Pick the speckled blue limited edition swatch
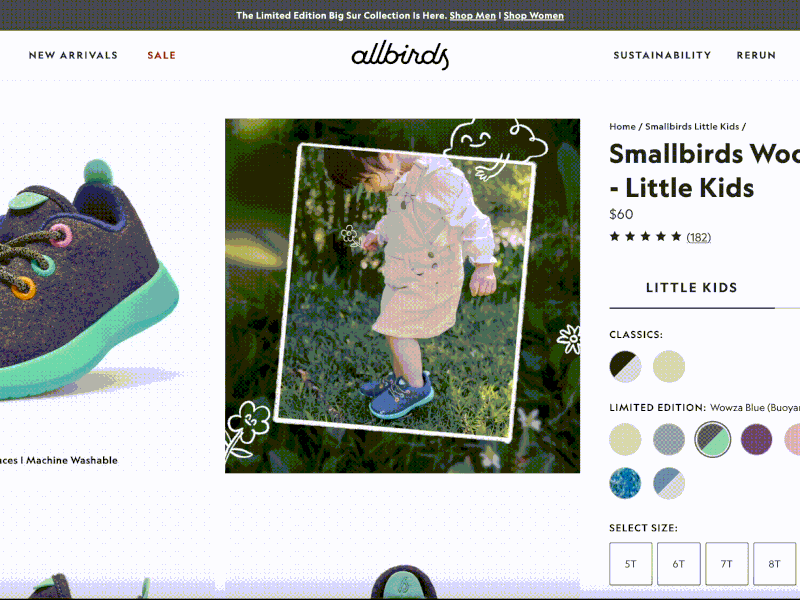Viewport: 800px width, 600px height. [625, 483]
